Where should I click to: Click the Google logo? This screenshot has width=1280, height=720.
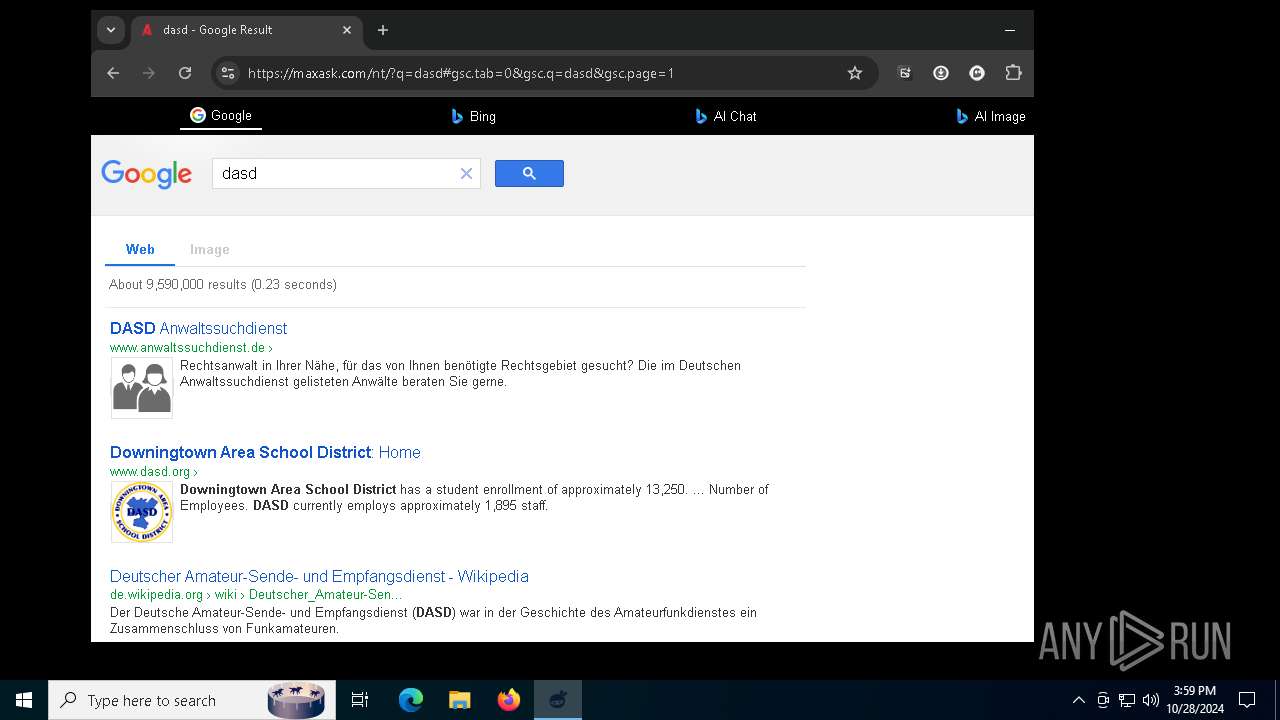point(146,174)
